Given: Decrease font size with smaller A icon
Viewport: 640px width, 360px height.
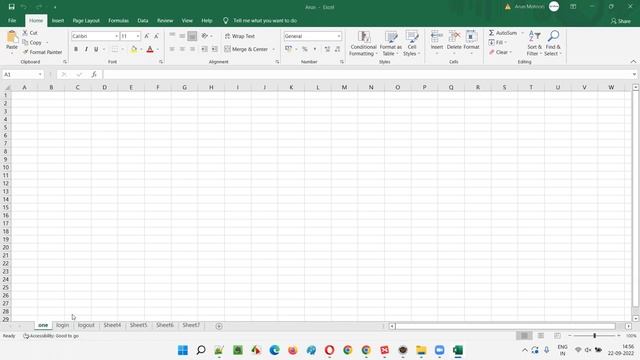Looking at the screenshot, I should pyautogui.click(x=156, y=36).
